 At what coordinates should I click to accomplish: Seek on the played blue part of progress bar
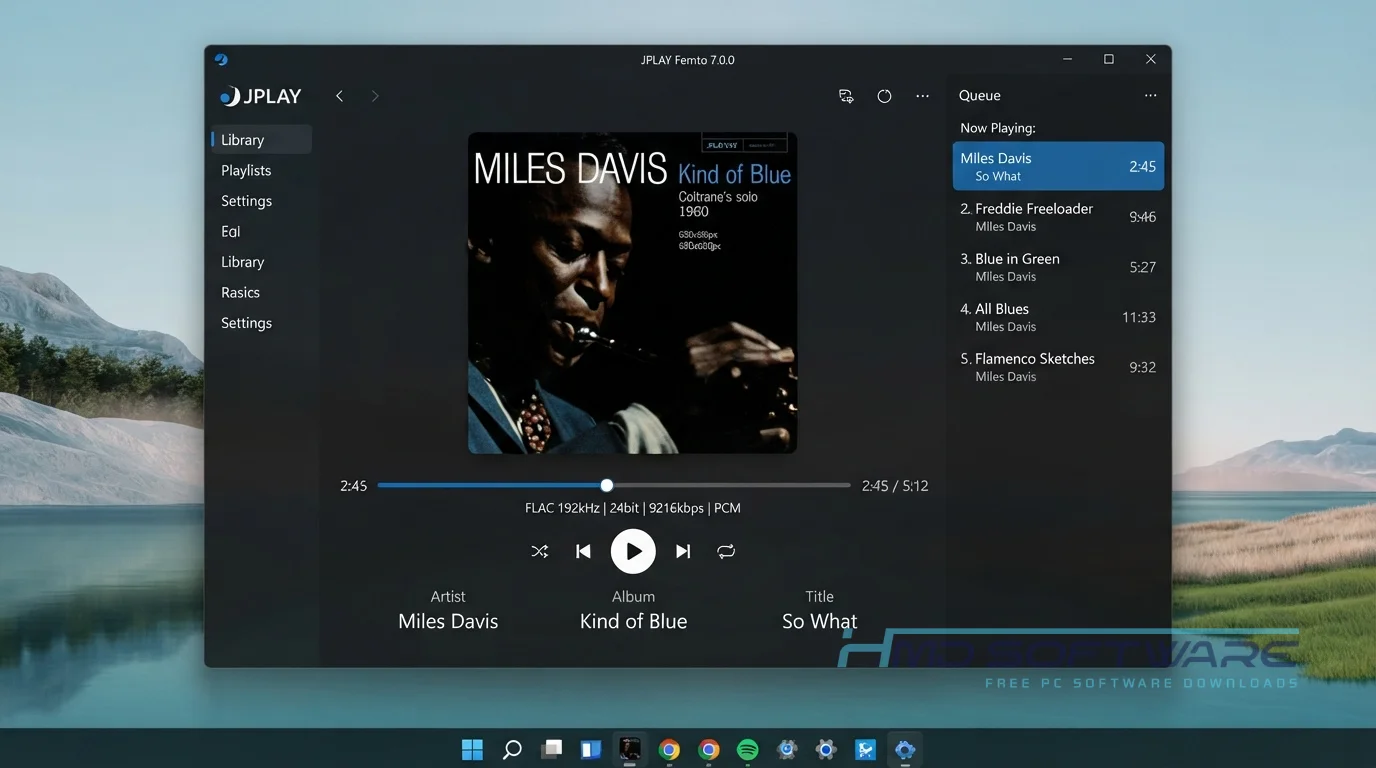pyautogui.click(x=489, y=485)
